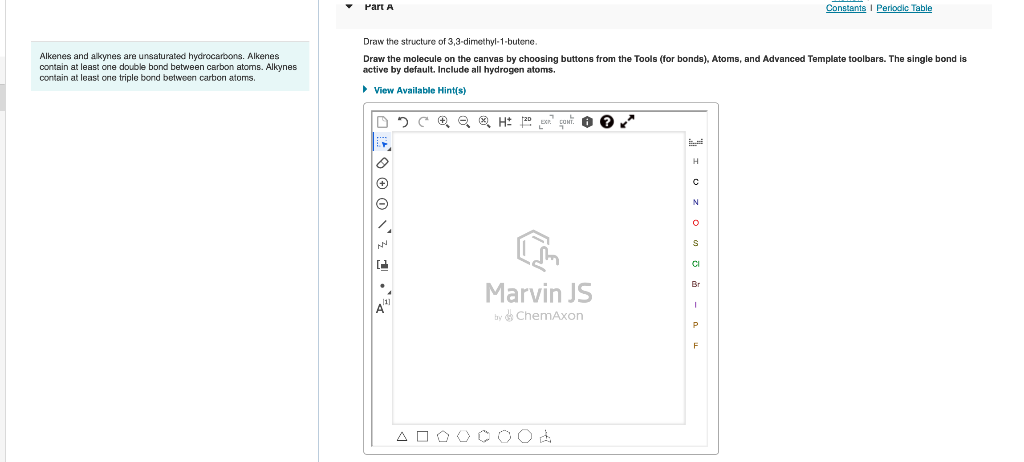Open Marvin JS help

click(607, 122)
